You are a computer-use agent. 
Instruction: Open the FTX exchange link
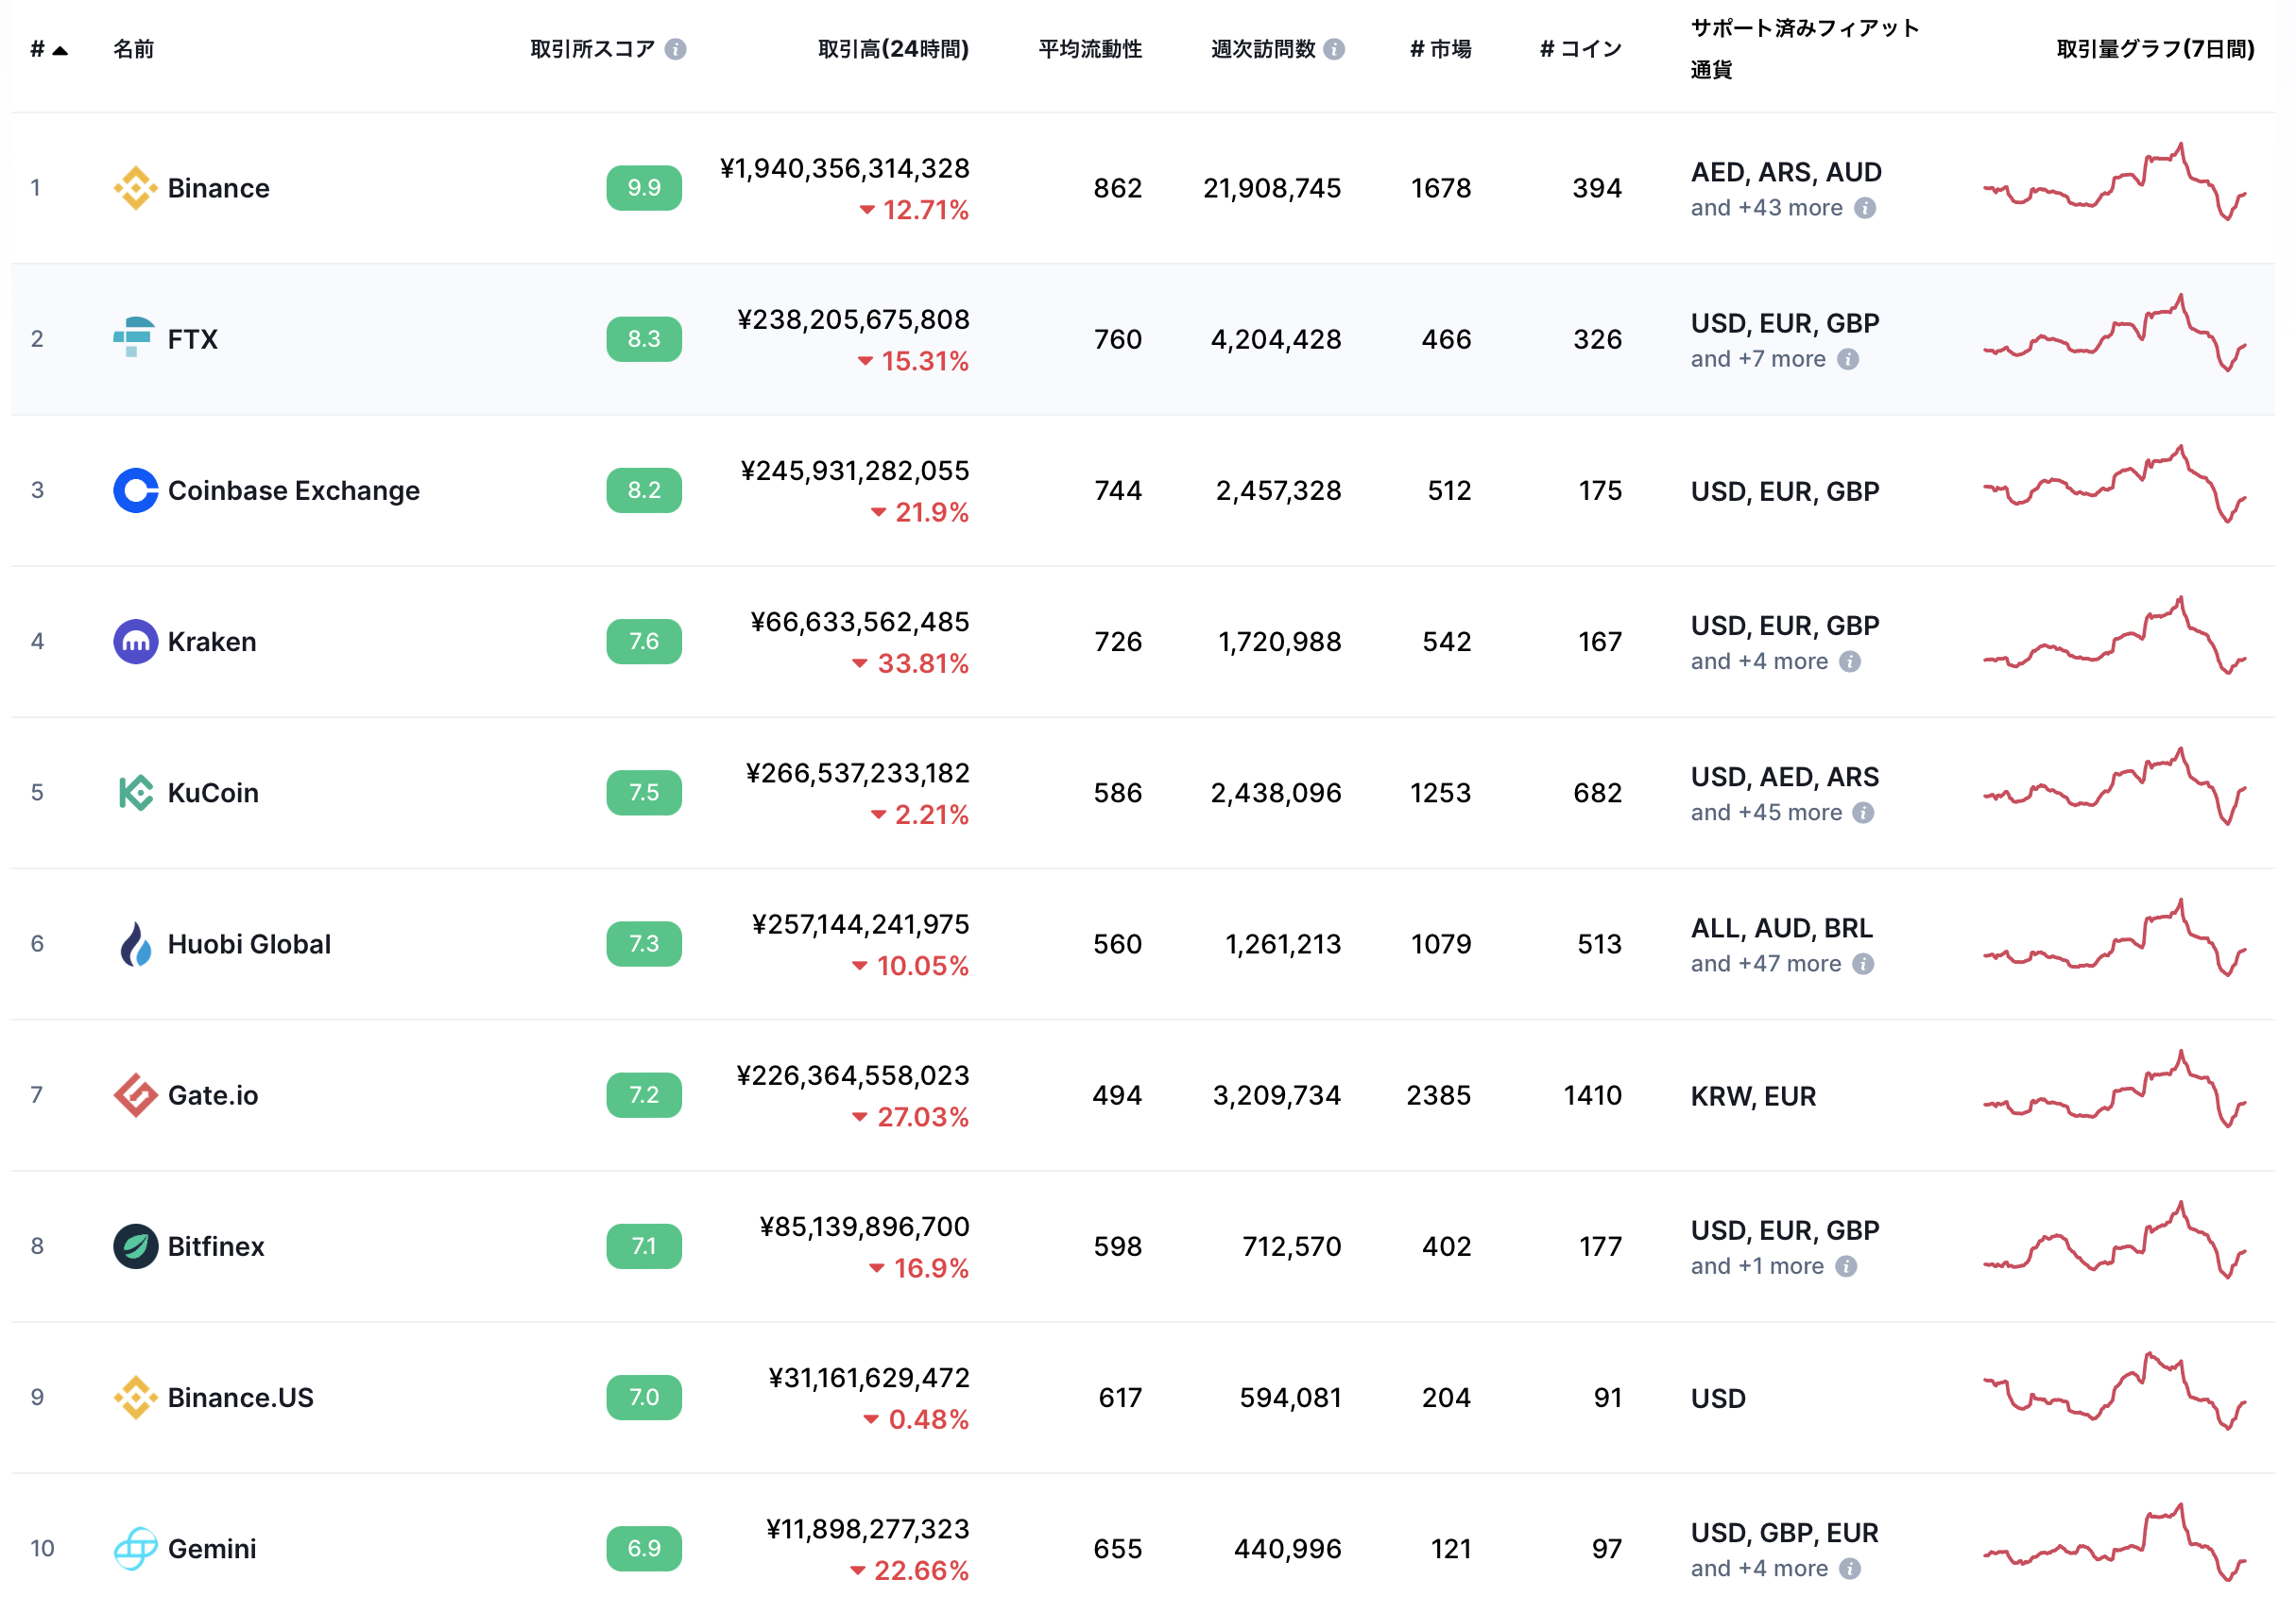click(x=192, y=339)
